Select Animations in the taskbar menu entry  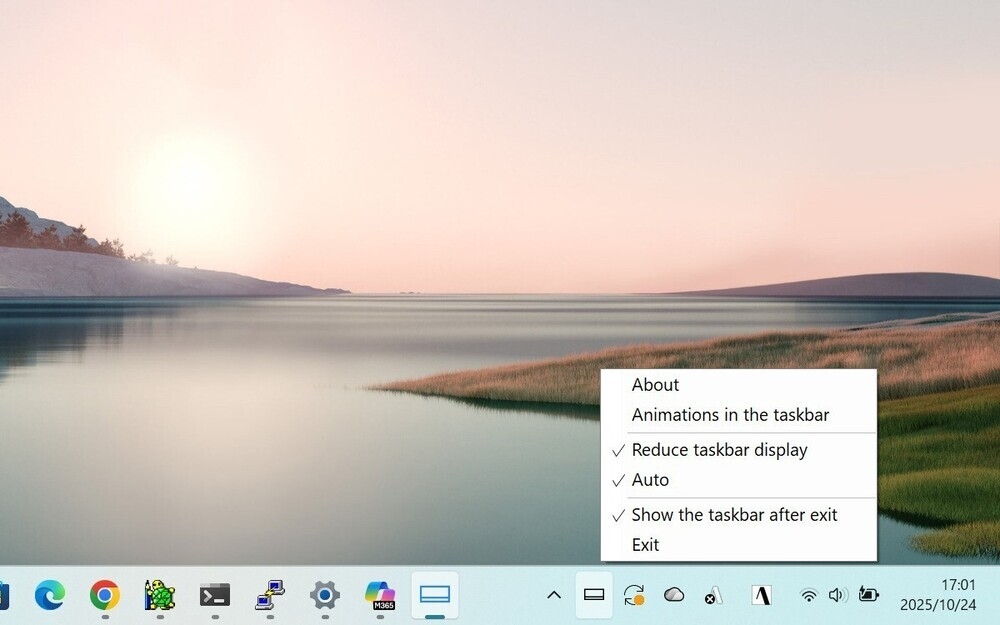739,415
